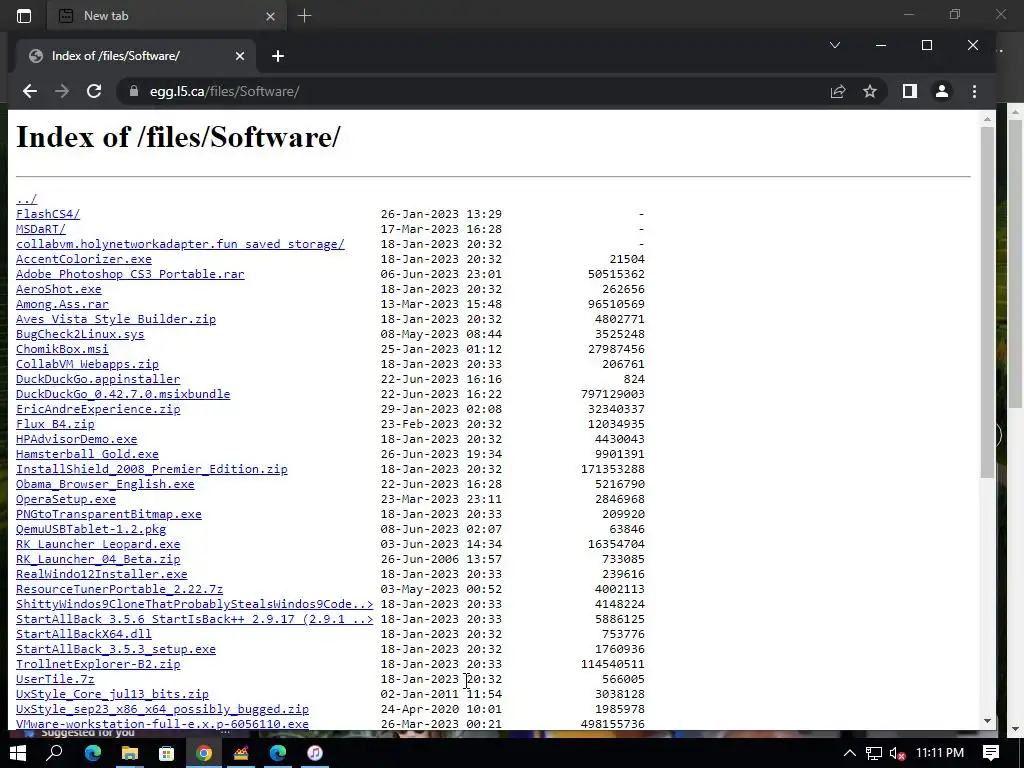
Task: Click the padlock site info icon
Action: 134,91
